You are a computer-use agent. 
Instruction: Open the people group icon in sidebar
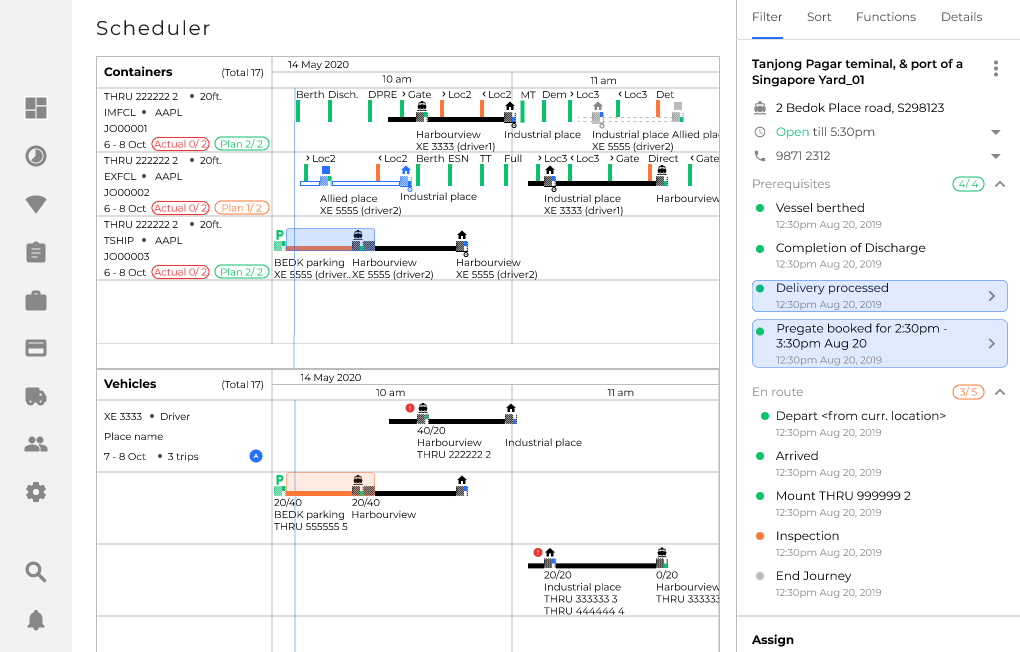tap(36, 444)
